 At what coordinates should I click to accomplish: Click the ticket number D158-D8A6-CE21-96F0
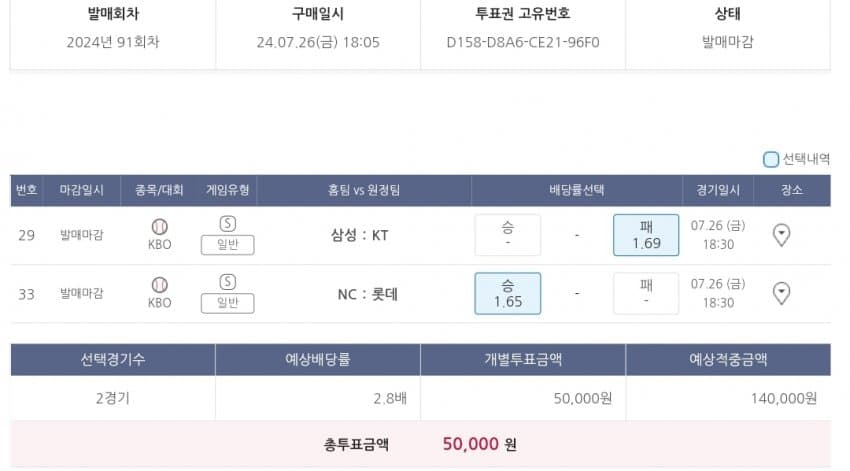[522, 42]
